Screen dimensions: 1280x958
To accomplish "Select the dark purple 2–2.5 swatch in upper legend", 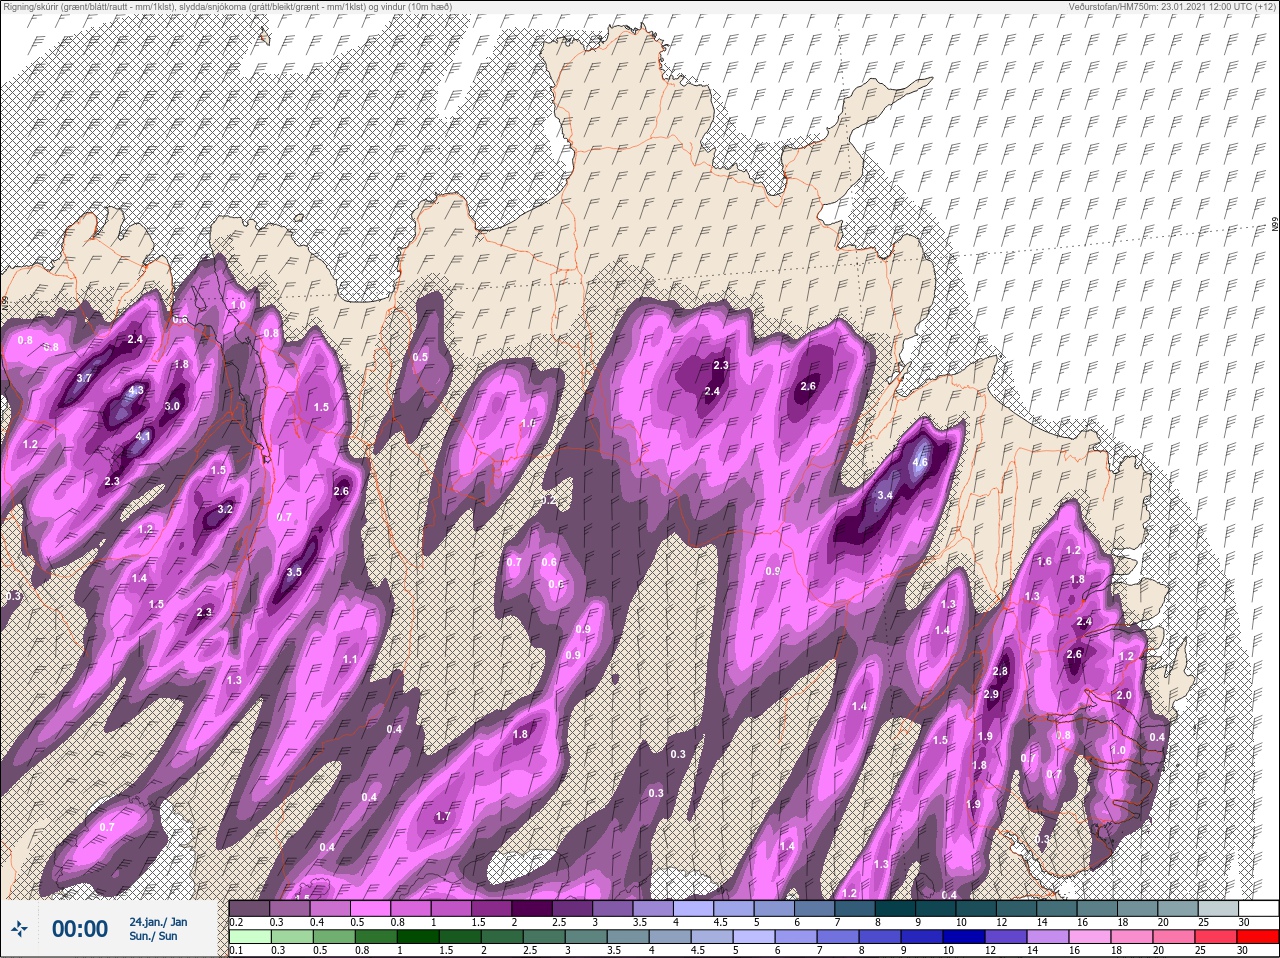I will click(x=533, y=908).
